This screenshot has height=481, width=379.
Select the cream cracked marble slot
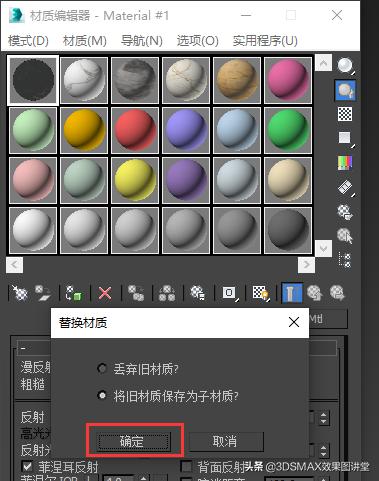[186, 80]
